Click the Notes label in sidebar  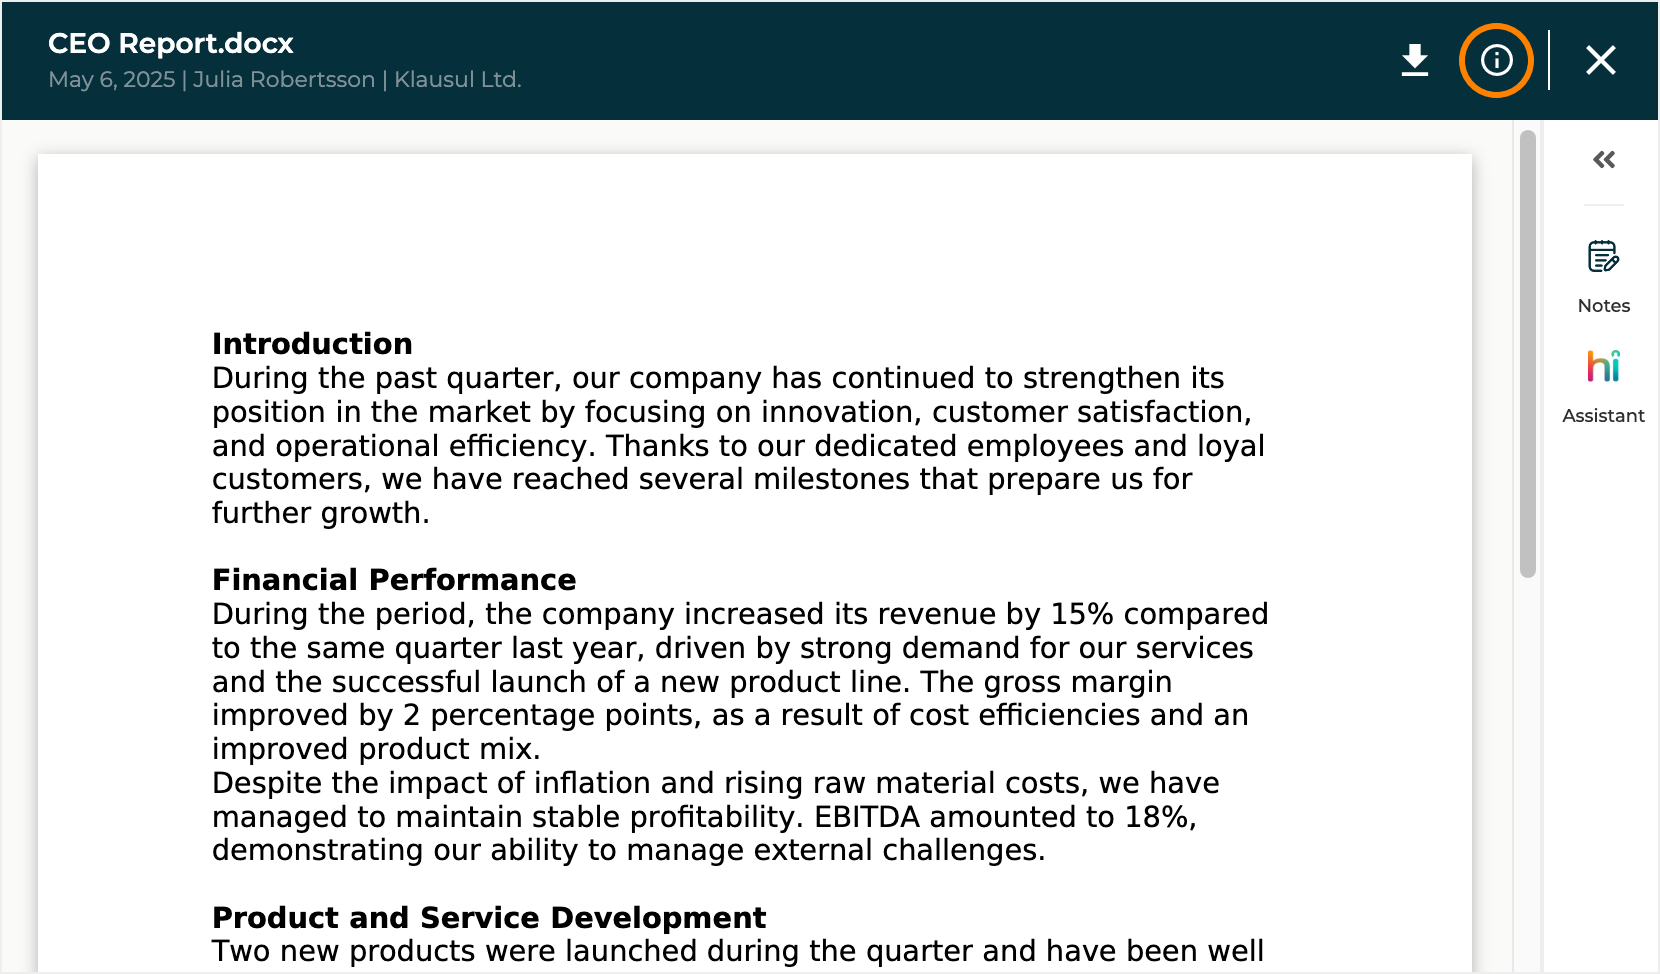click(x=1603, y=306)
